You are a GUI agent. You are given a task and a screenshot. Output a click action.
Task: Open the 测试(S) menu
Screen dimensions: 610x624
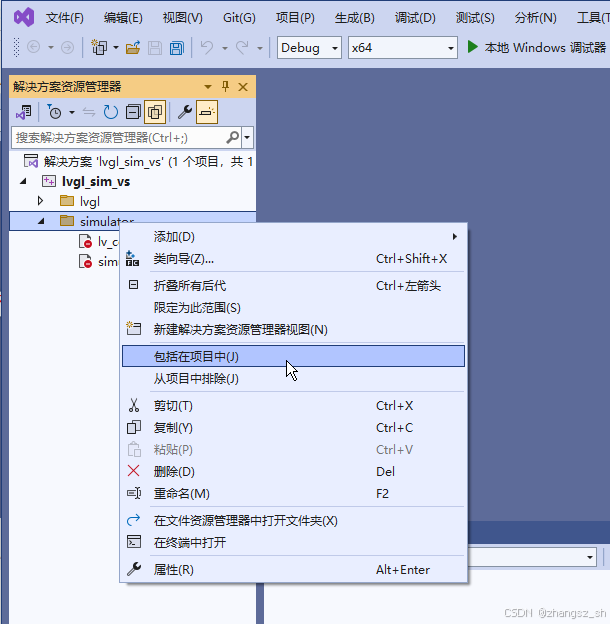click(475, 18)
